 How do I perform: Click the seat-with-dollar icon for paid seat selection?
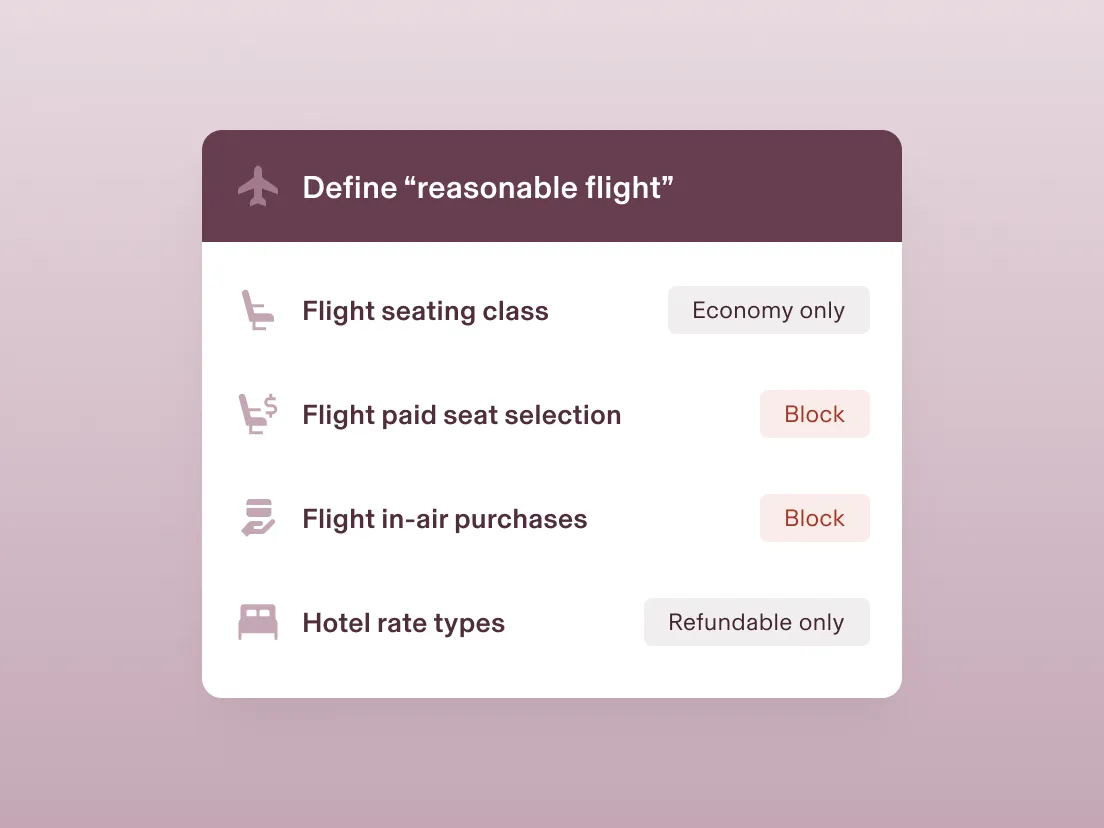[258, 414]
